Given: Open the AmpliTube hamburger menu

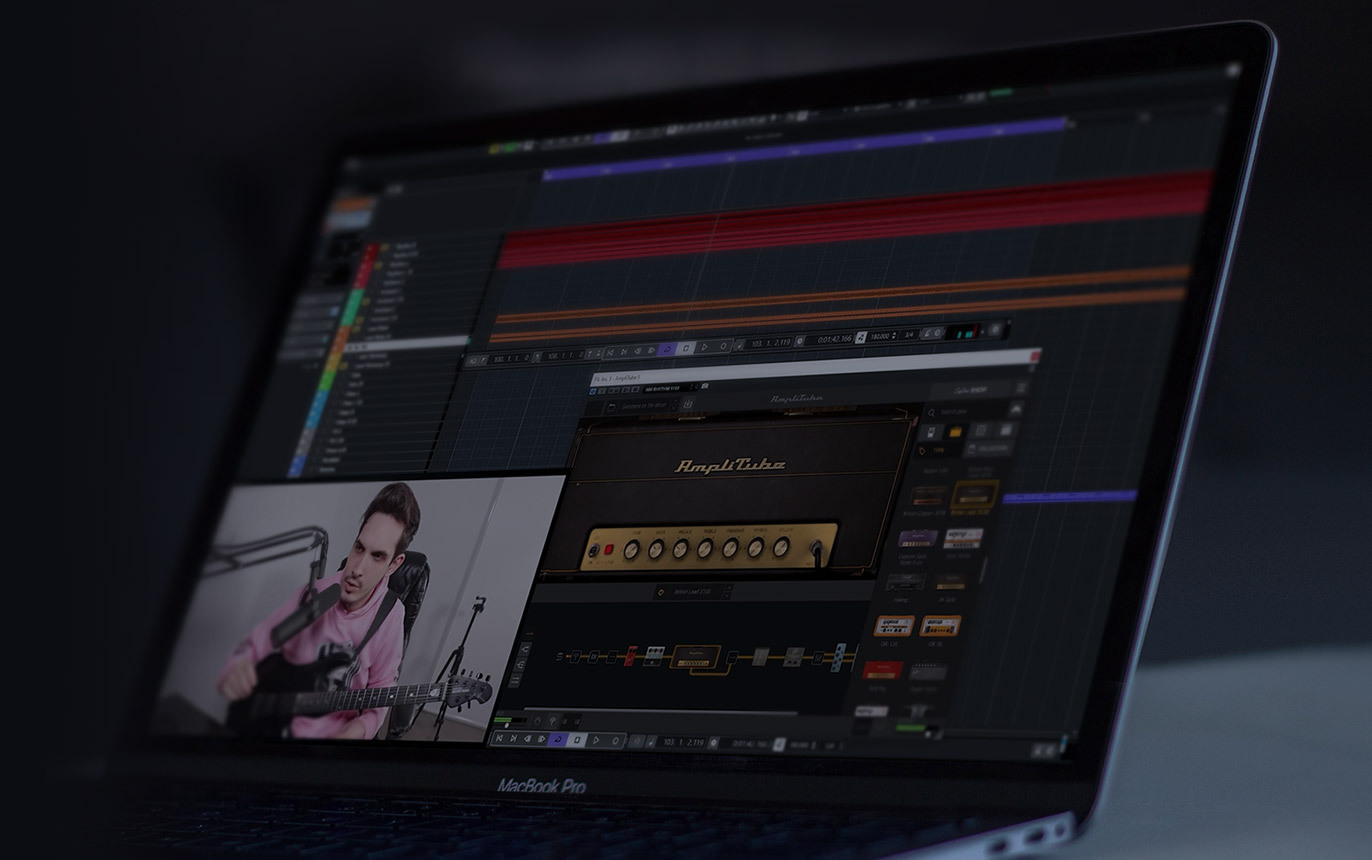Looking at the screenshot, I should [1022, 388].
